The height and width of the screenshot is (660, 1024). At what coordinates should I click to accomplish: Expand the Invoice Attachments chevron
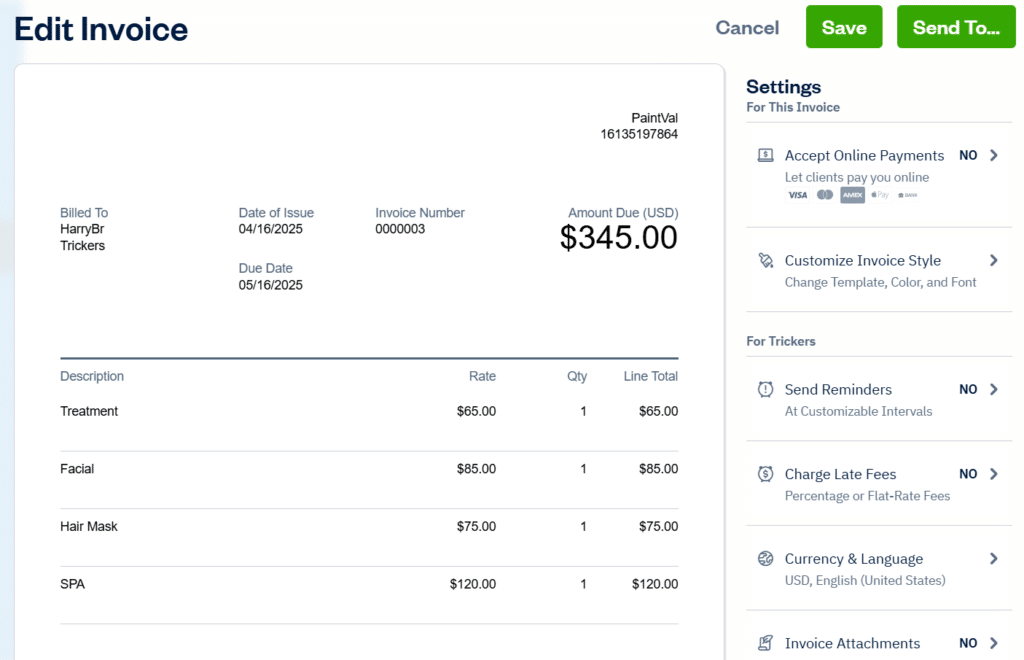pos(991,643)
